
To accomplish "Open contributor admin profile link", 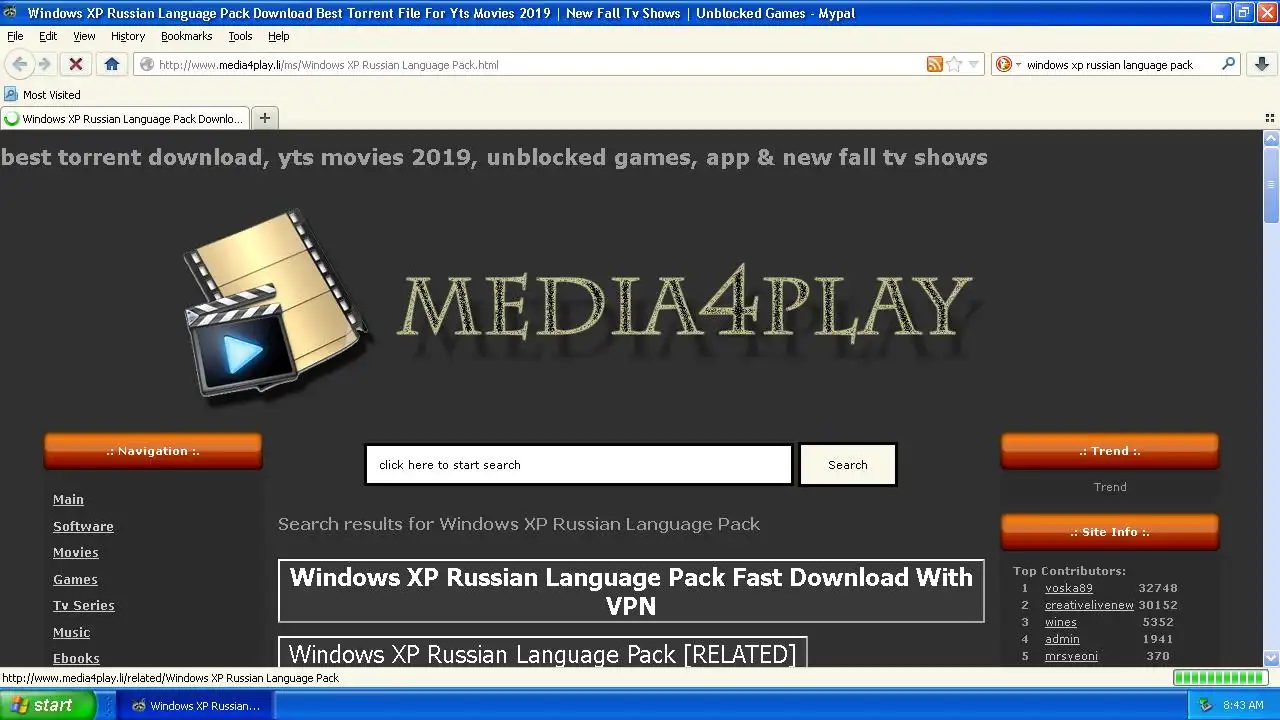I will click(1062, 639).
